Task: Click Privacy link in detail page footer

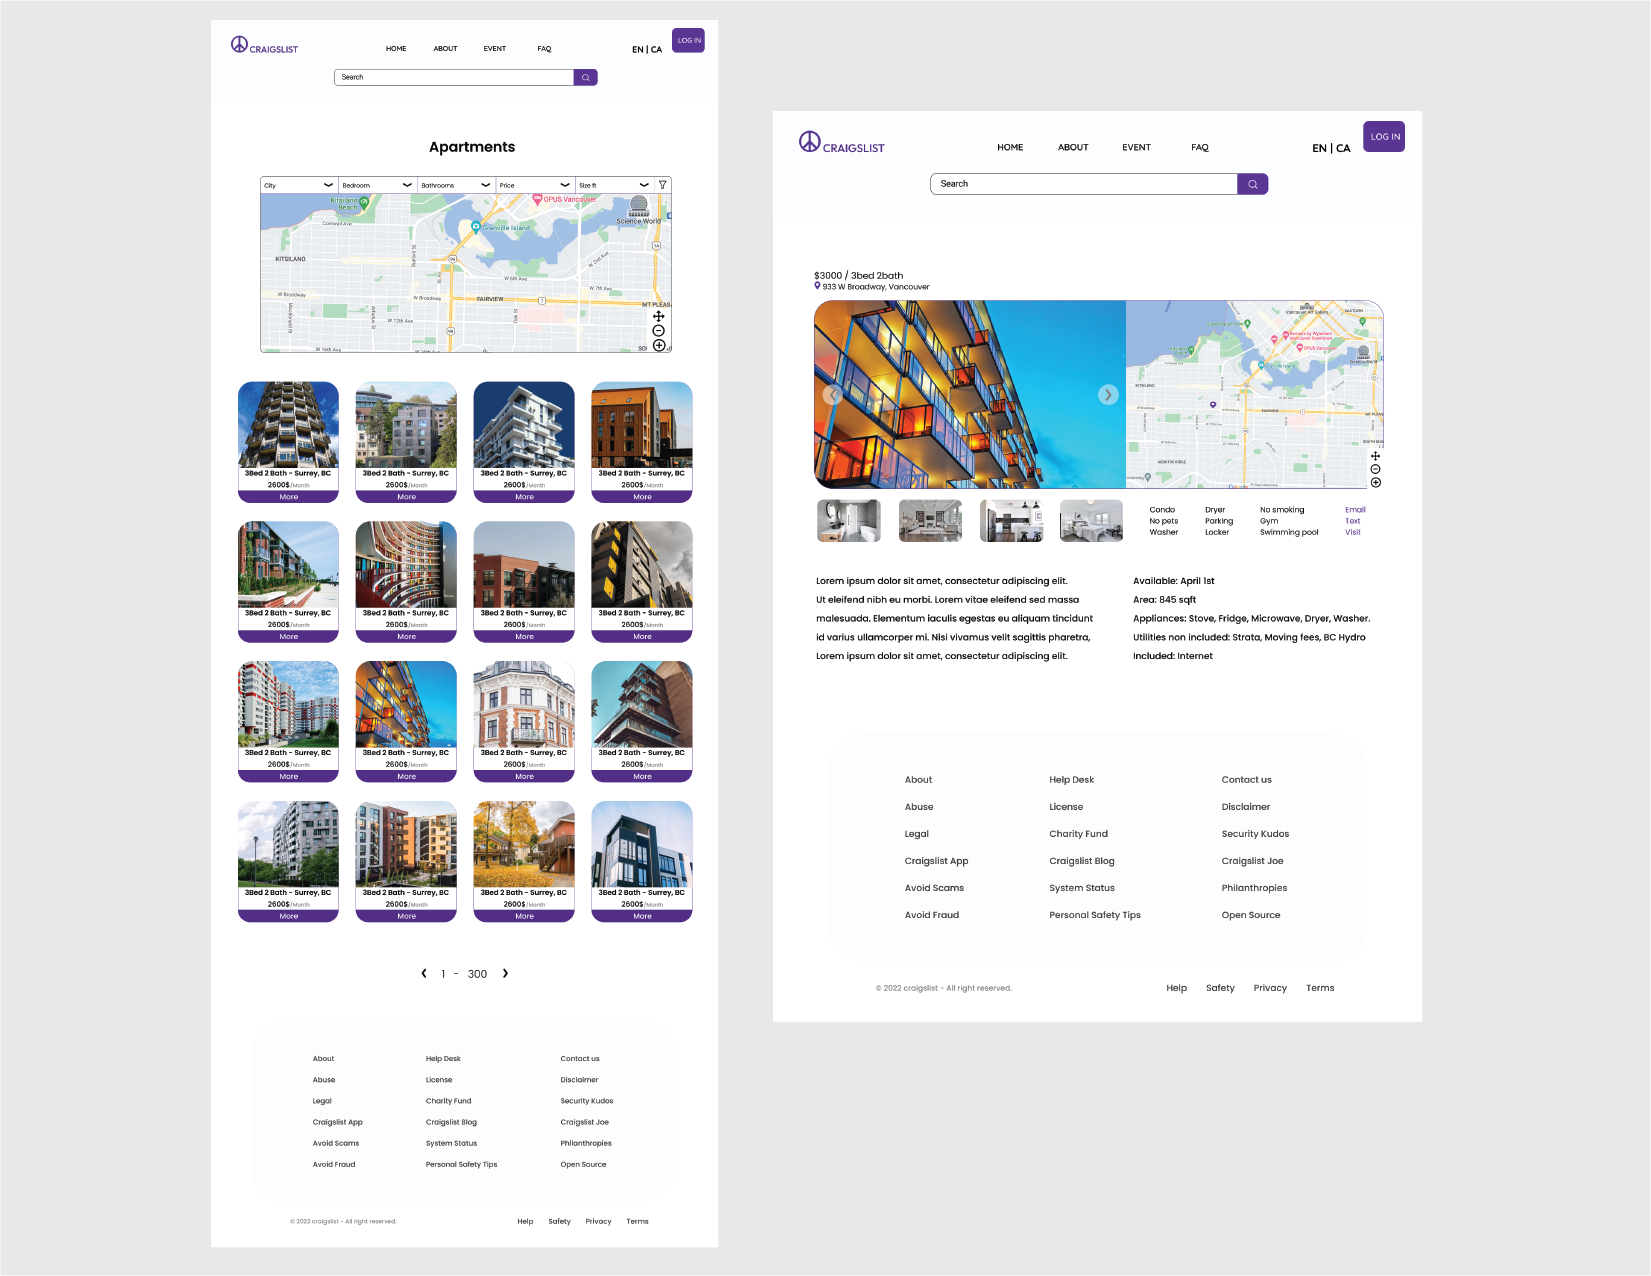Action: tap(1270, 988)
